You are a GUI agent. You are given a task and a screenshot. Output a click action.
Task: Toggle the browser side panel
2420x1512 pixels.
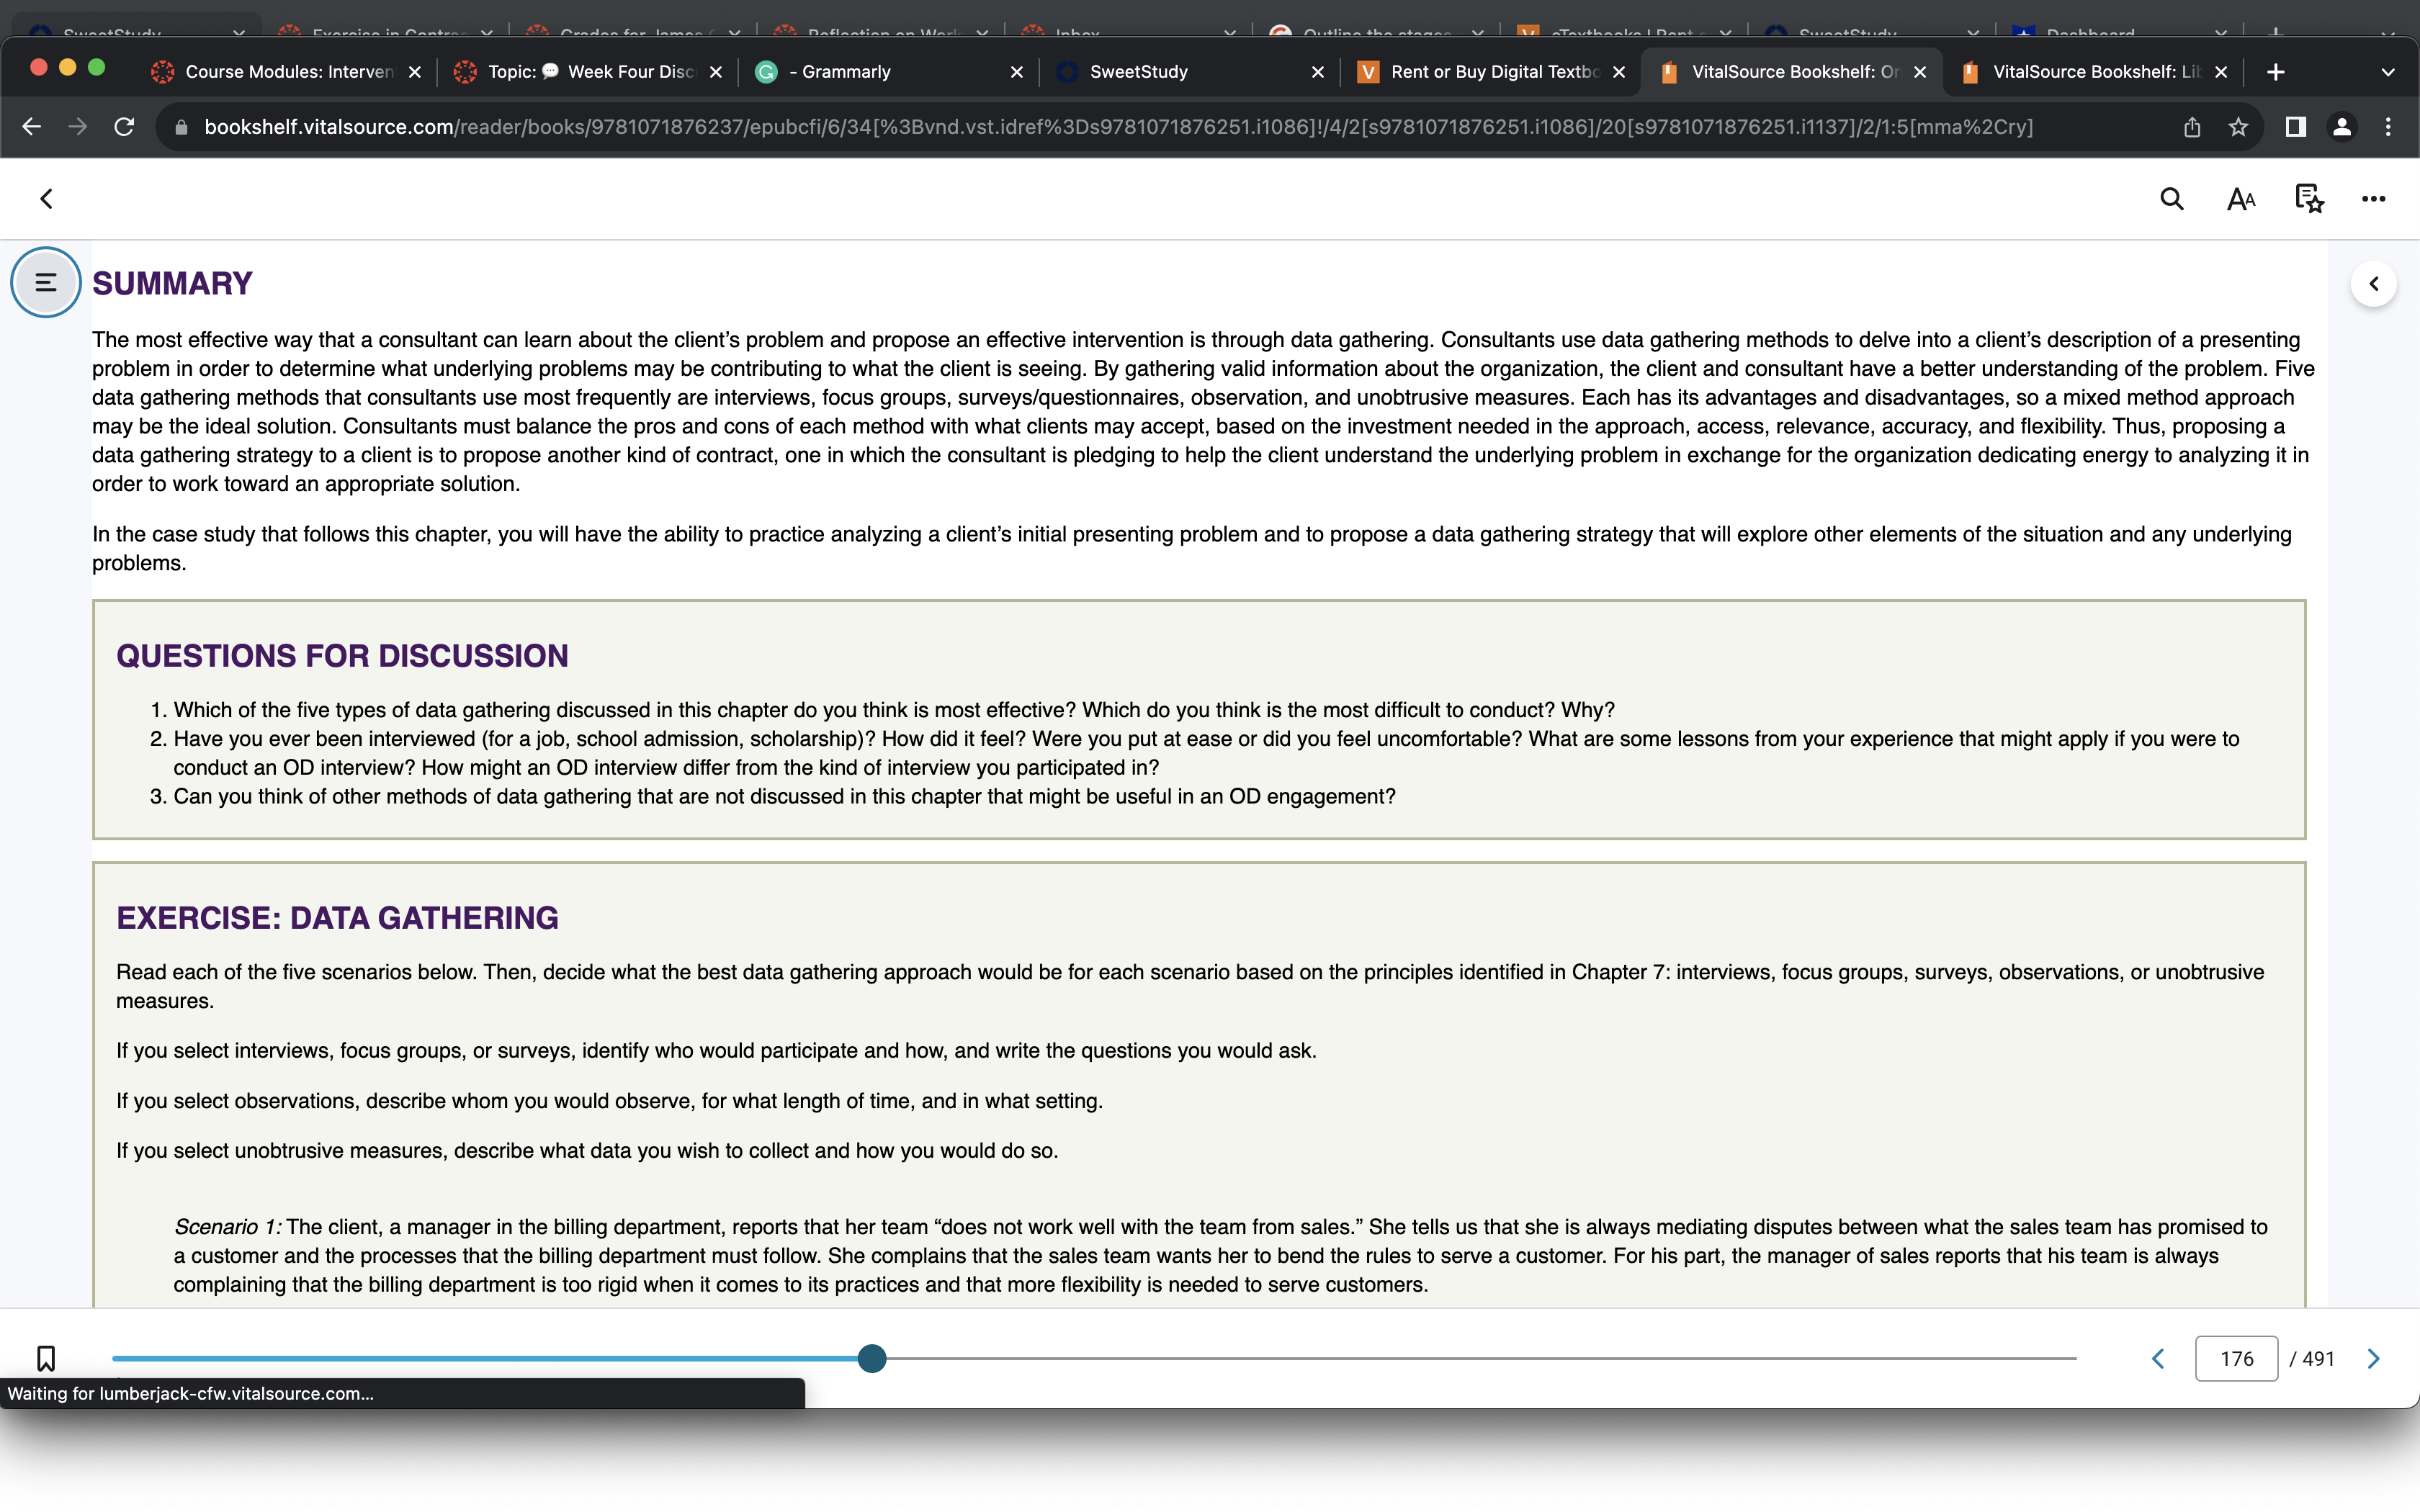click(2296, 127)
